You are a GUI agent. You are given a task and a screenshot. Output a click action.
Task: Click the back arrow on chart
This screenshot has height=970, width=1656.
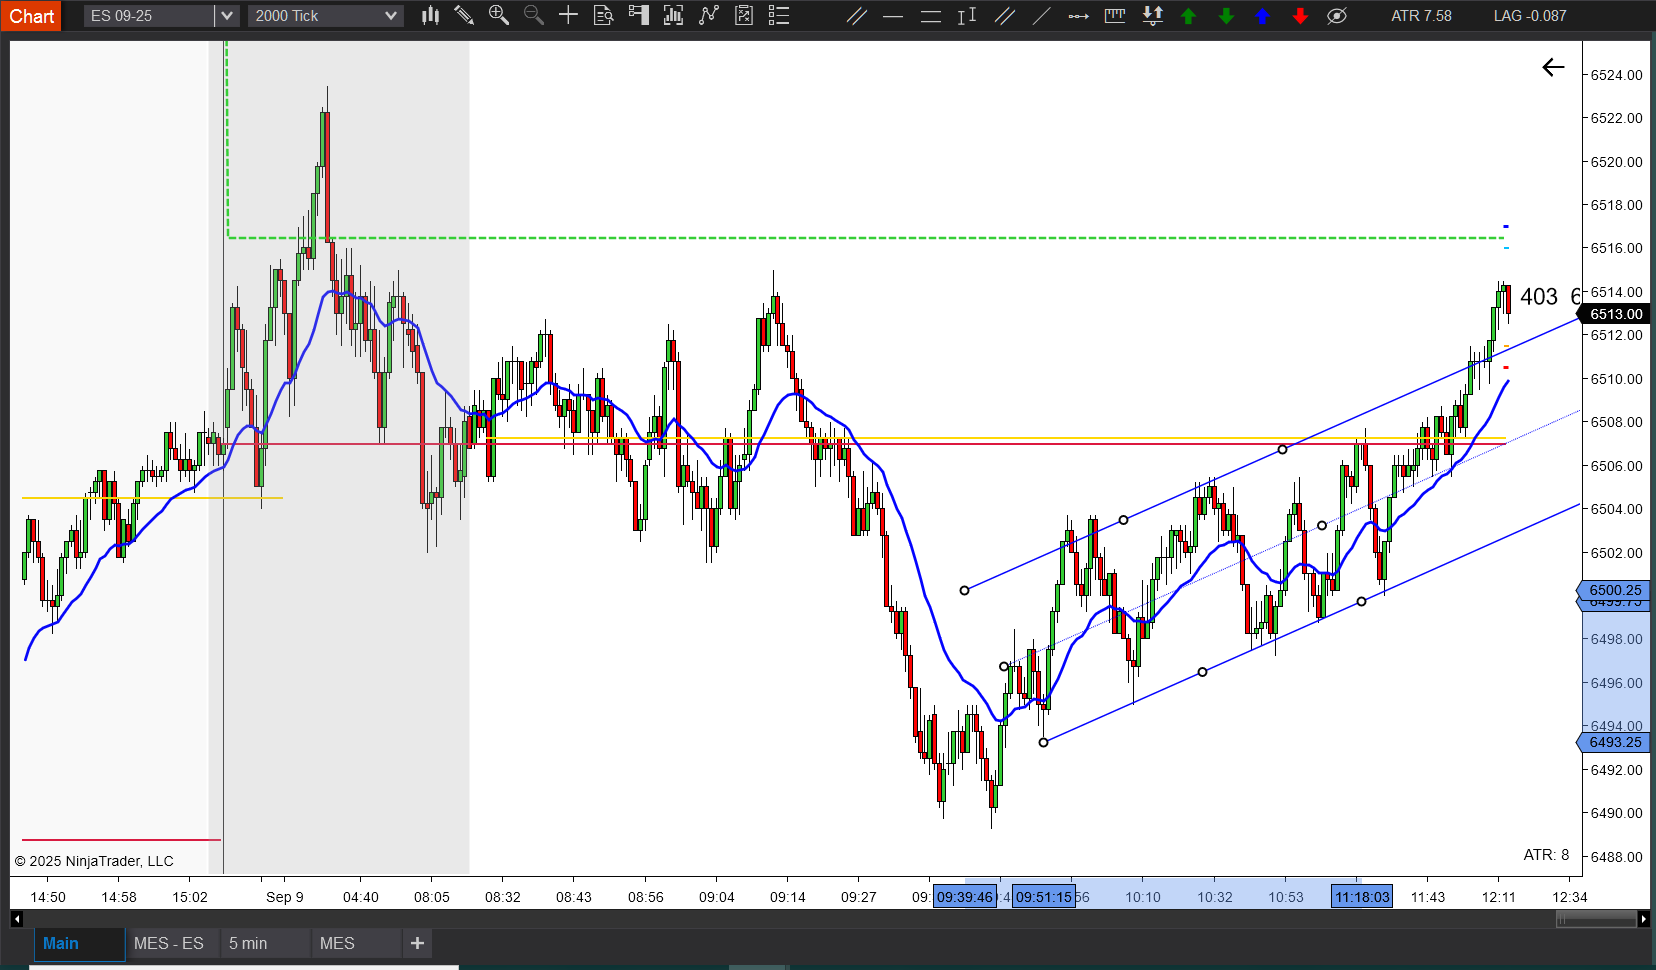coord(1552,67)
